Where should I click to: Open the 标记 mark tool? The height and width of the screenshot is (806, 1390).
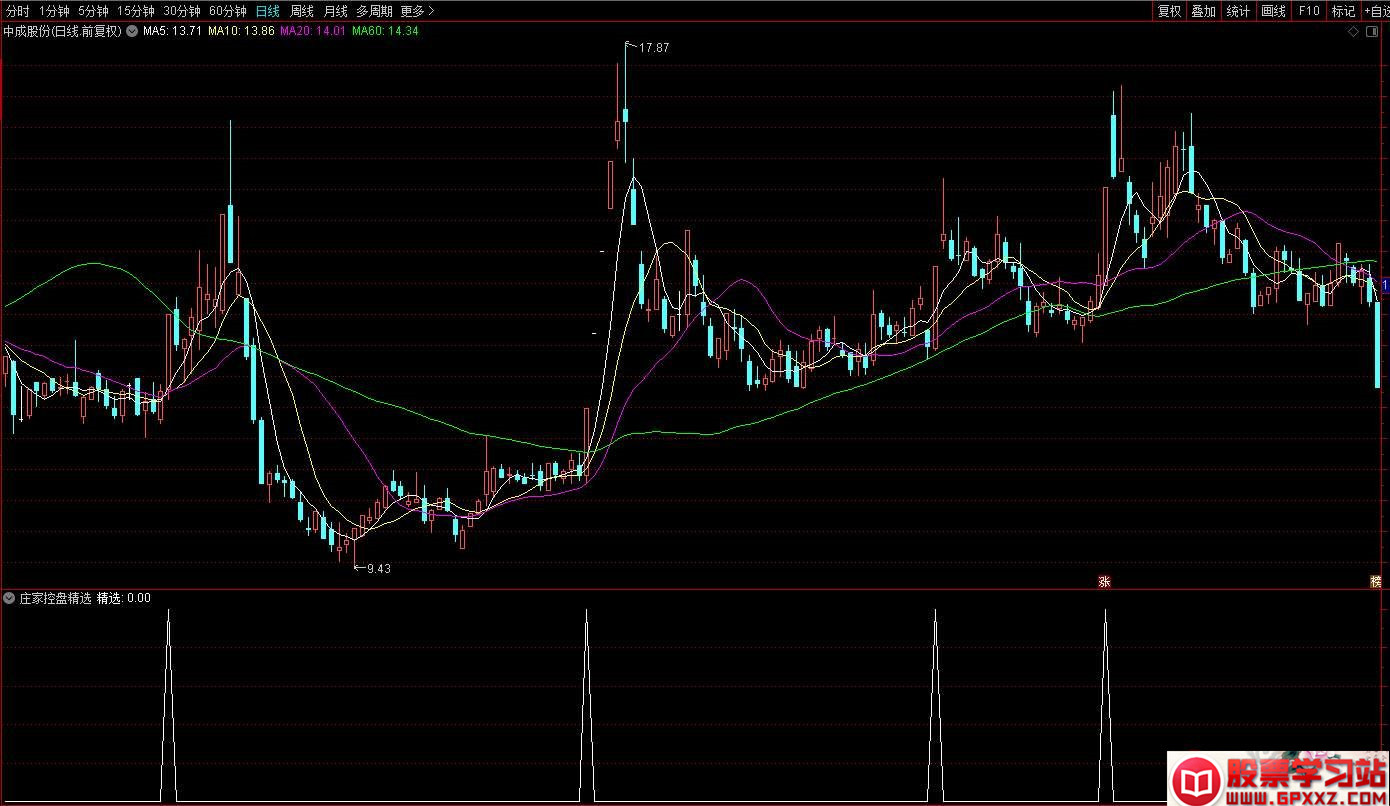click(1343, 11)
